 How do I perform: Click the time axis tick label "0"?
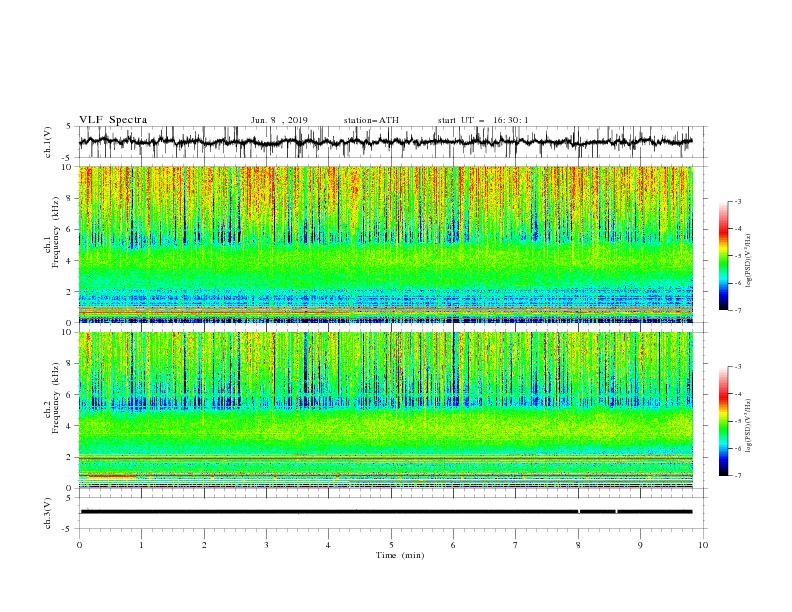pyautogui.click(x=79, y=545)
